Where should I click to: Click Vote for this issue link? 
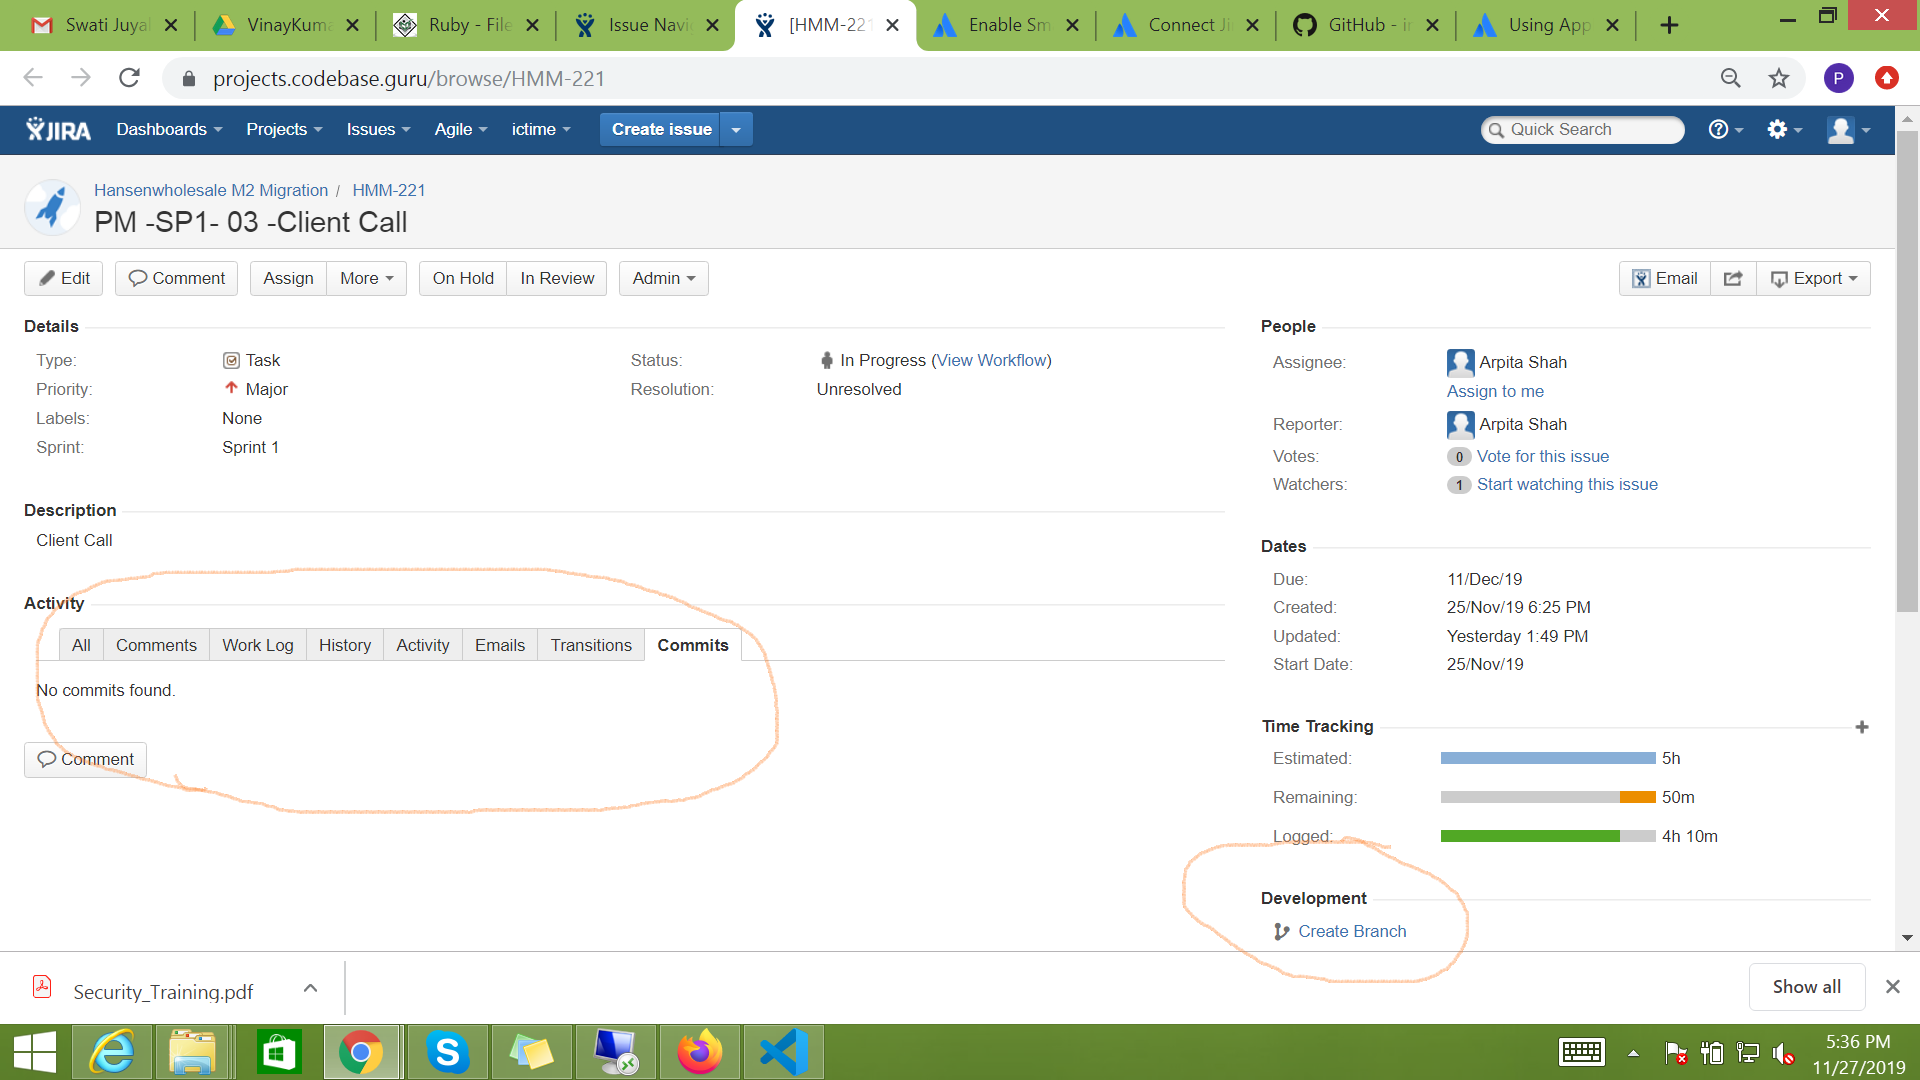coord(1543,456)
